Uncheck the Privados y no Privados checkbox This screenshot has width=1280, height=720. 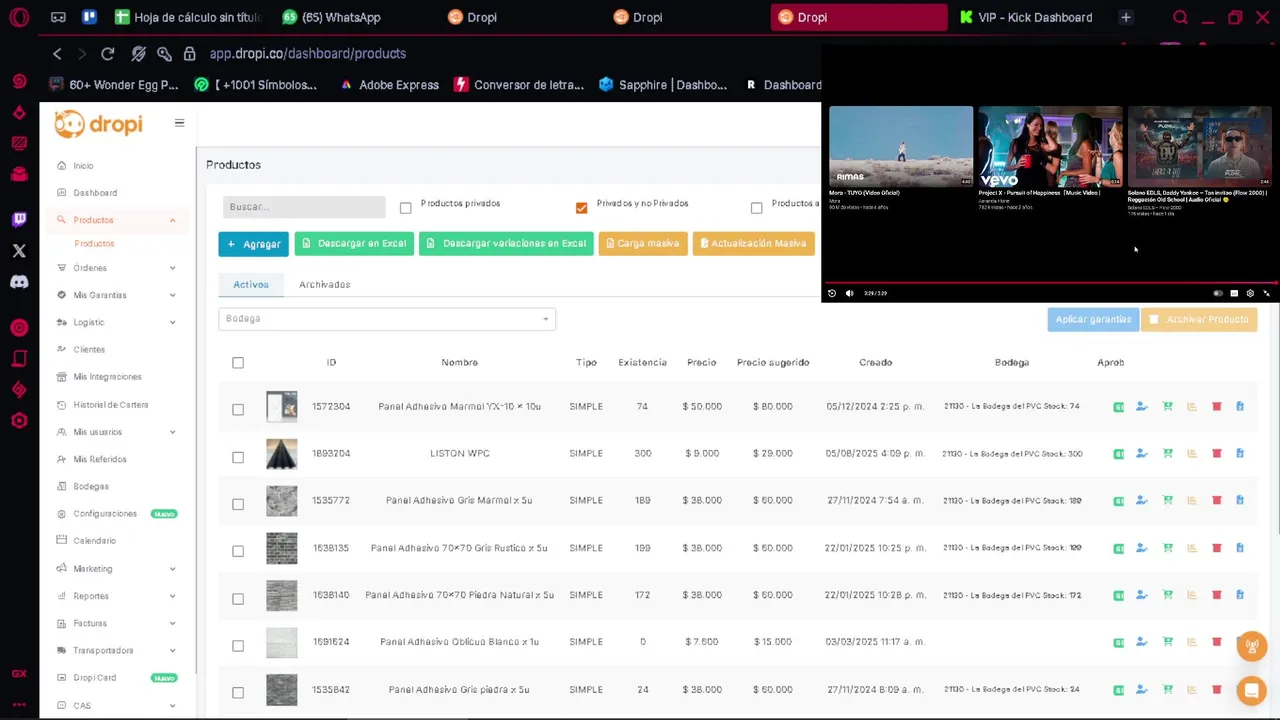point(581,208)
